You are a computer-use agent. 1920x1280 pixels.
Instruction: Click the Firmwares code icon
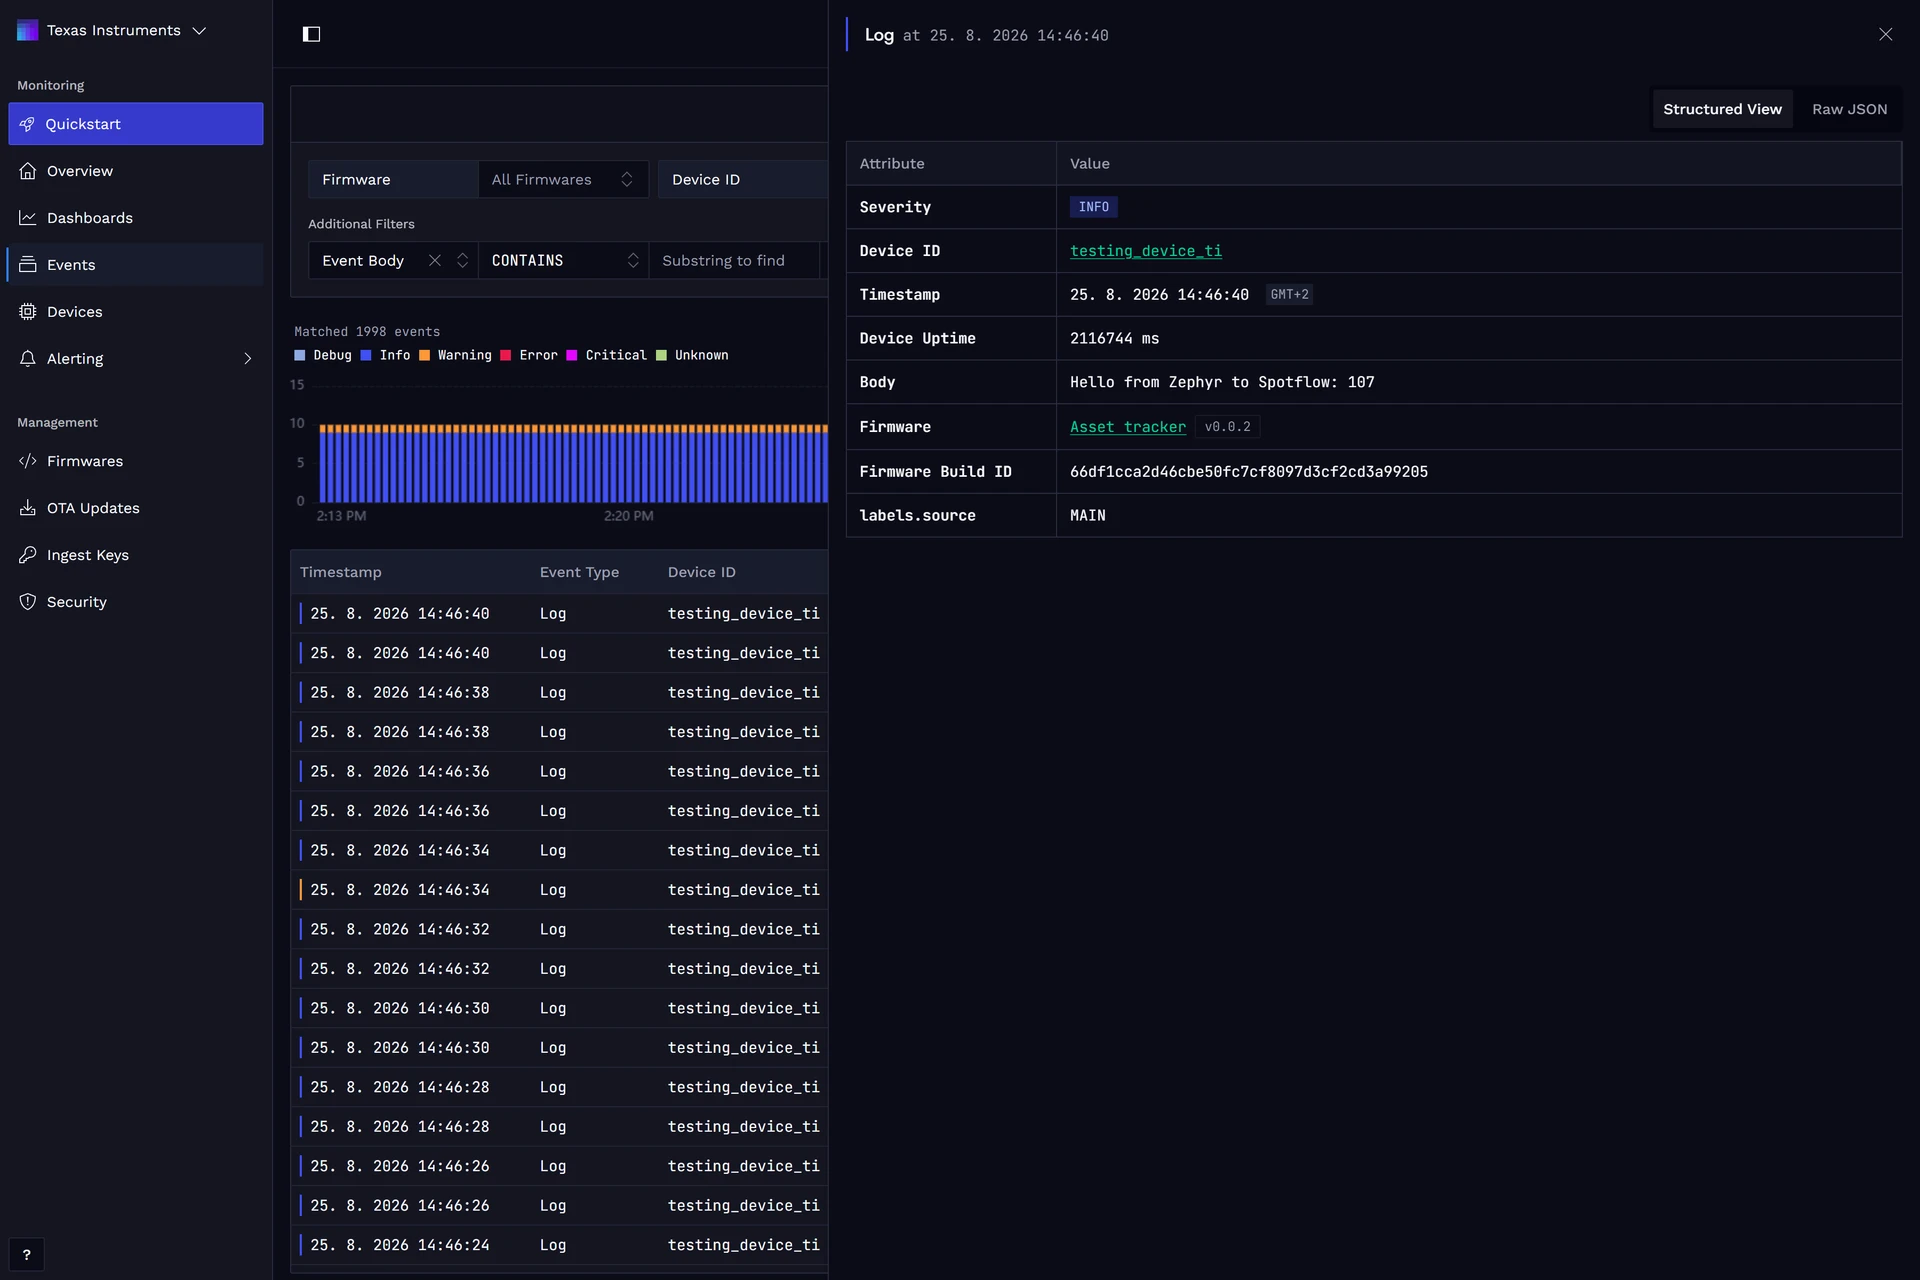tap(28, 461)
